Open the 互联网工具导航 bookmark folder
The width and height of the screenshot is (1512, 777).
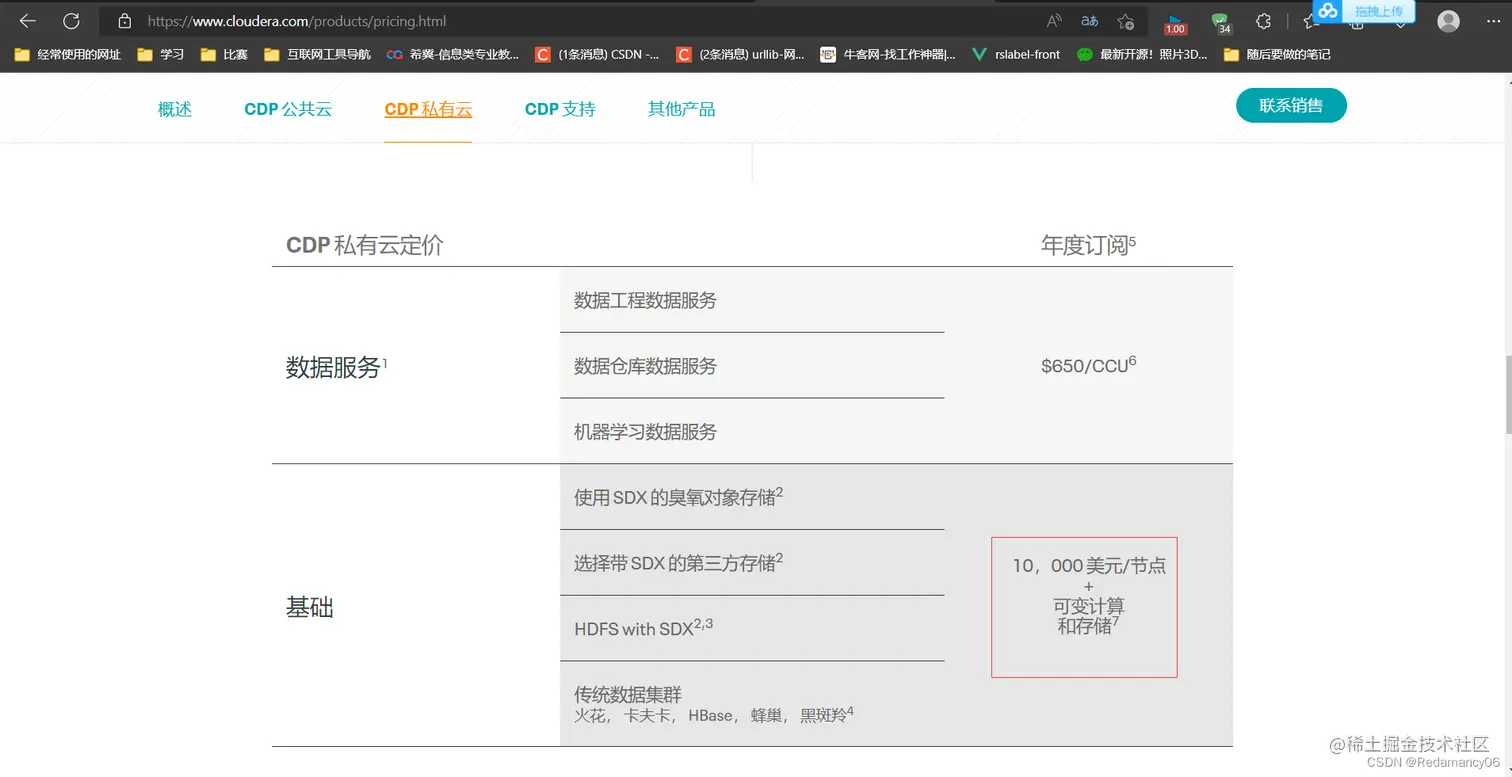tap(318, 54)
